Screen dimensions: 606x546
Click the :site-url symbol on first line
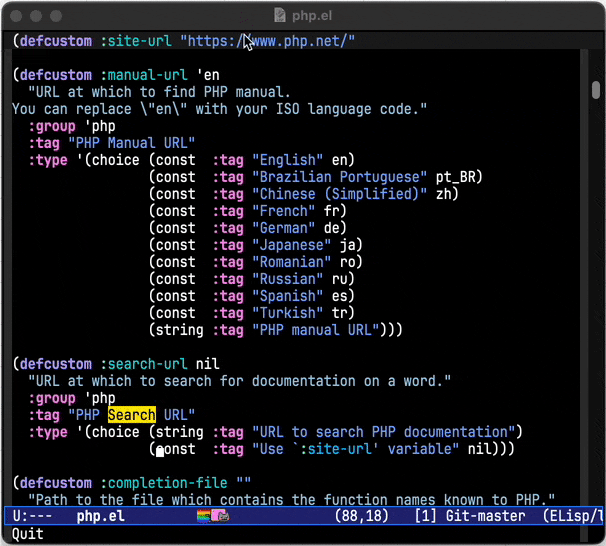136,41
